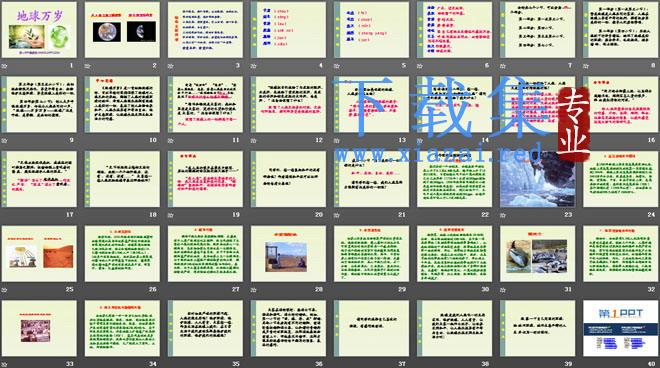
Task: Select slide 33 with single small picture
Action: click(39, 328)
